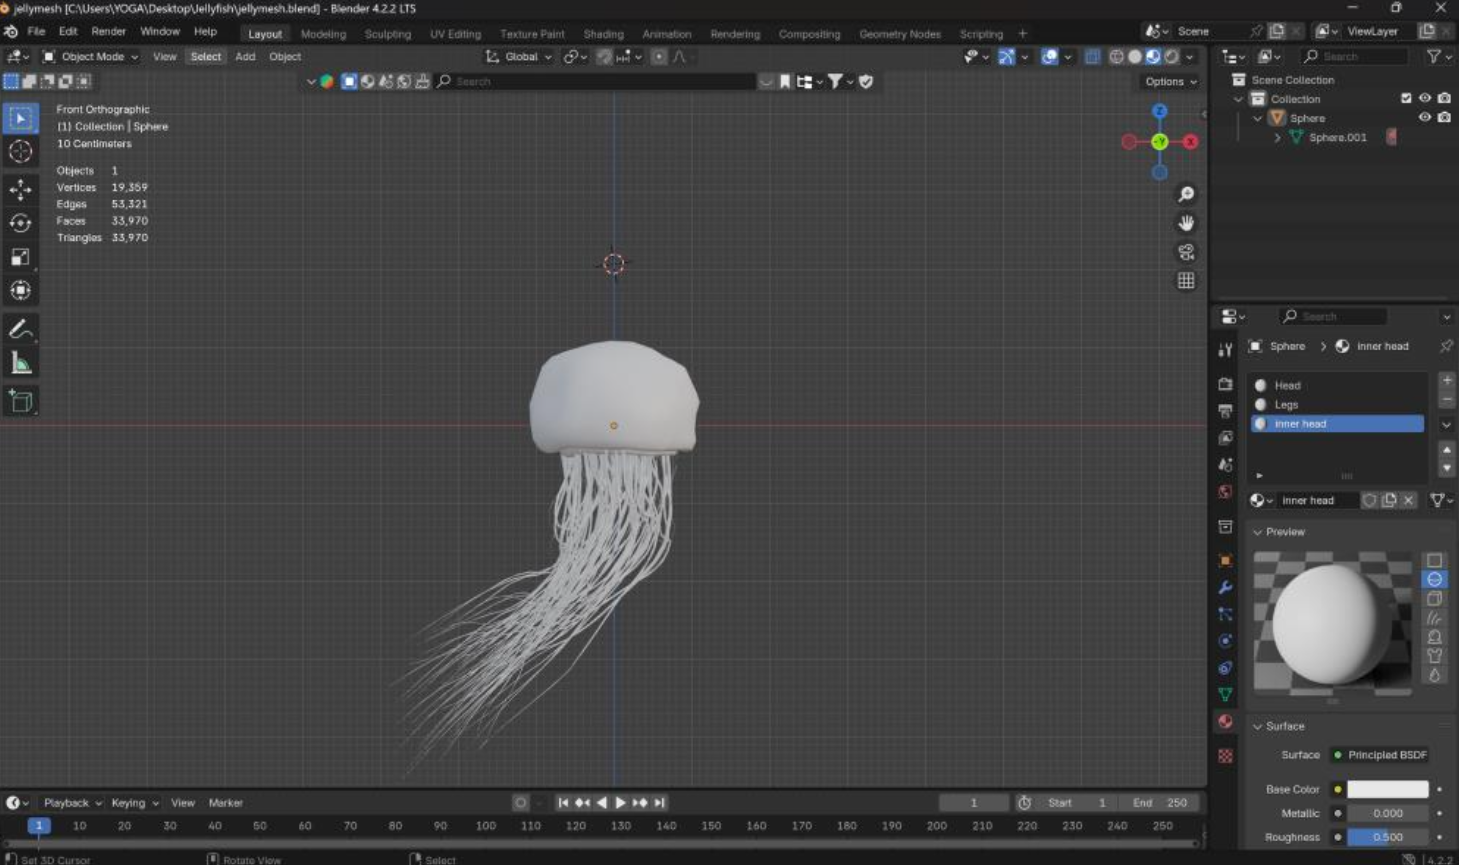The image size is (1459, 865).
Task: Disable Sphere object in renders
Action: tap(1444, 118)
